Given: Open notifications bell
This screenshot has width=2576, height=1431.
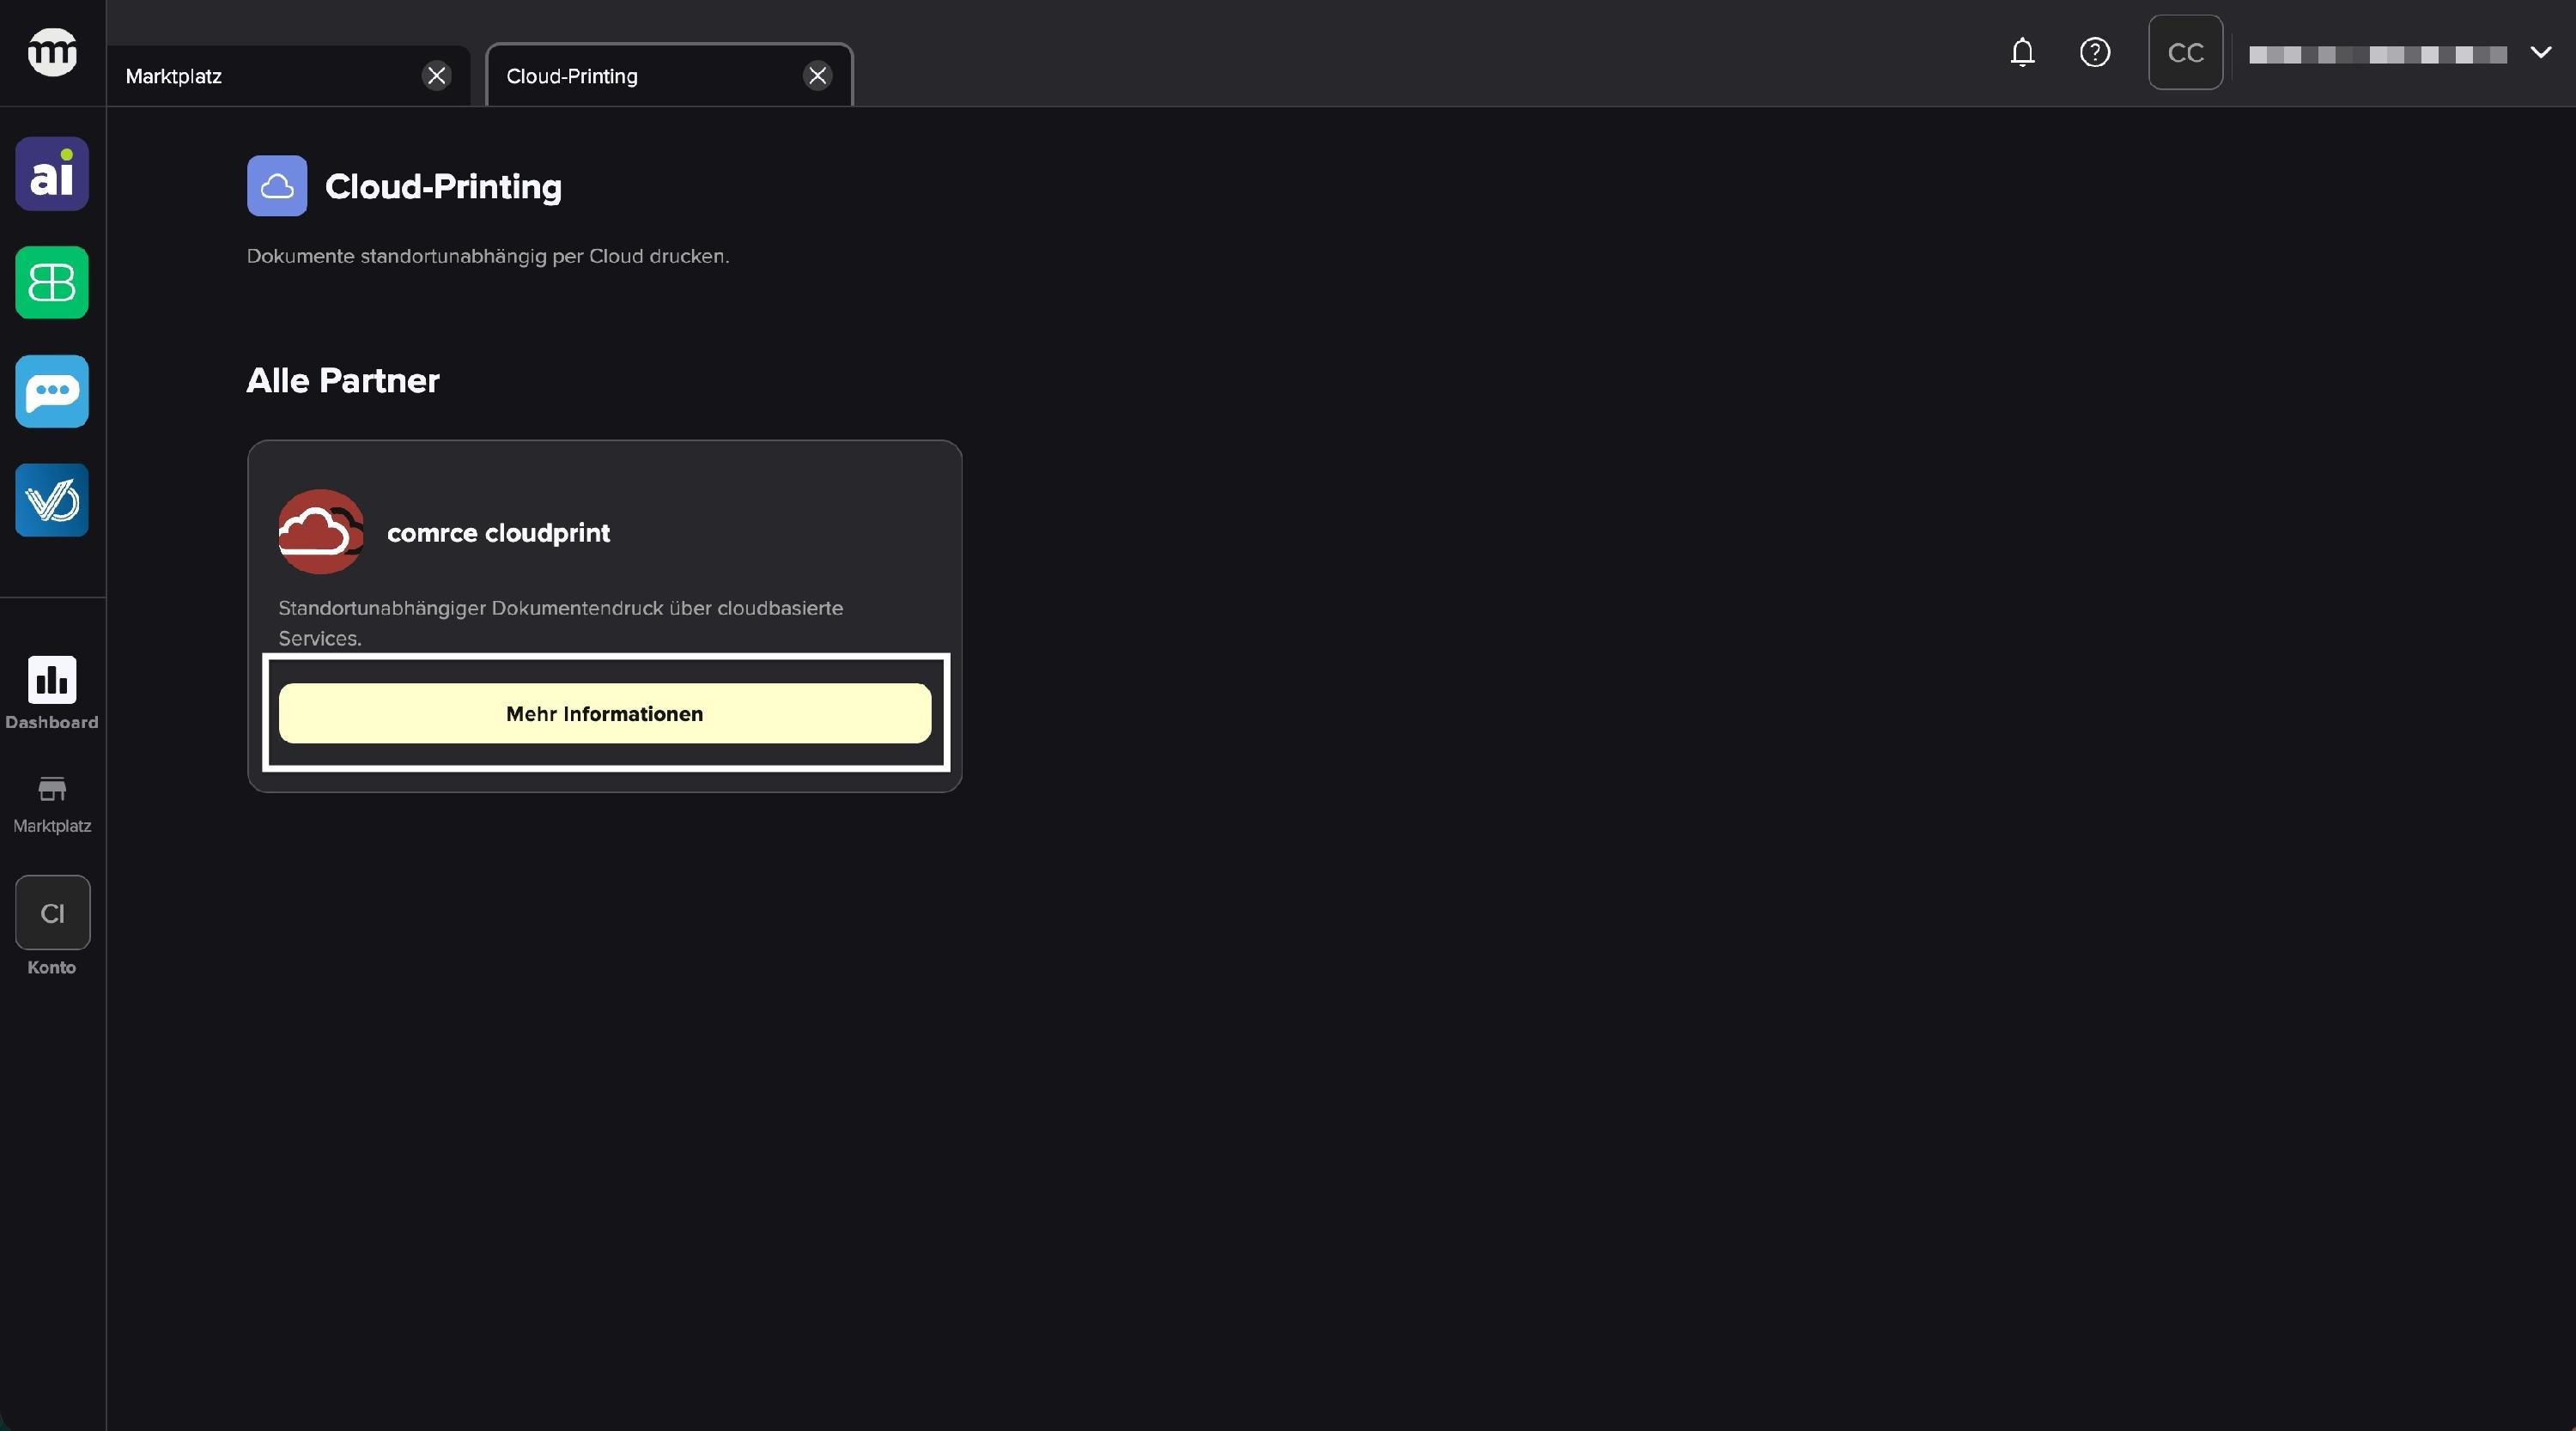Looking at the screenshot, I should point(2022,52).
